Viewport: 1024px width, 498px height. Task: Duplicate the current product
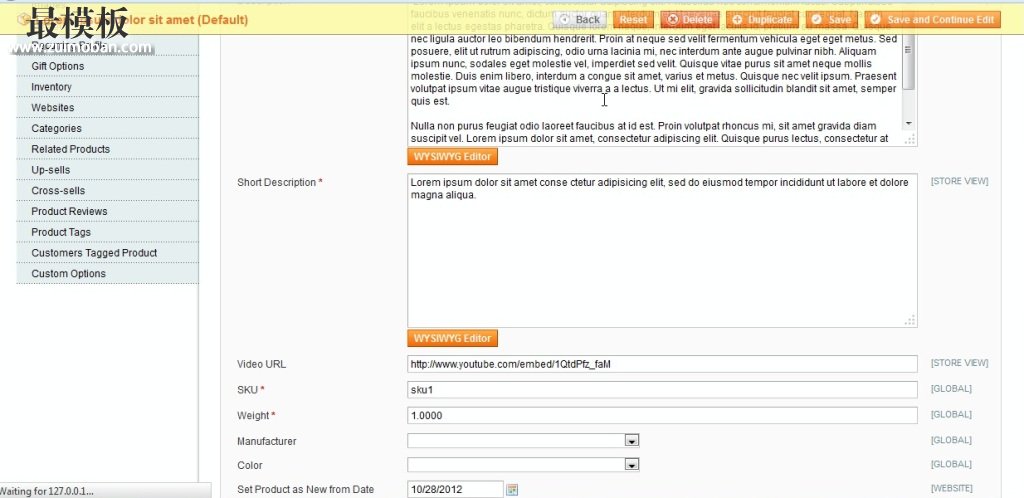pyautogui.click(x=761, y=19)
